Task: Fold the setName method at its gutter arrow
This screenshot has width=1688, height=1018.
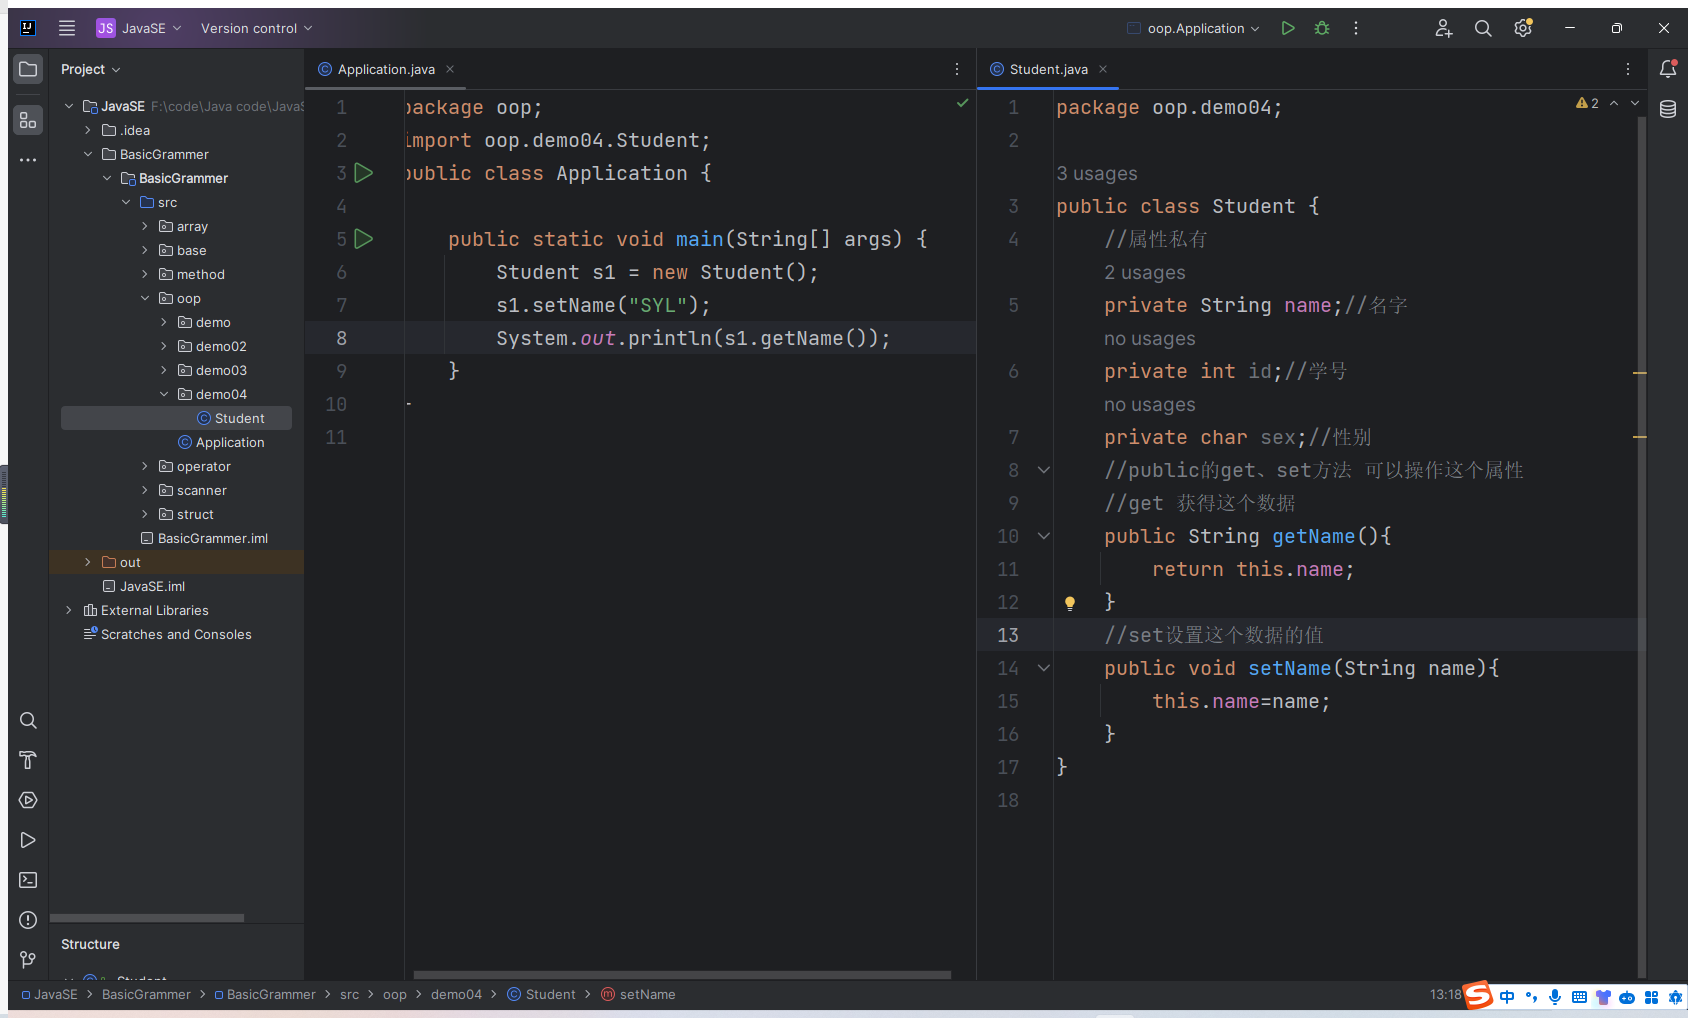Action: (1044, 668)
